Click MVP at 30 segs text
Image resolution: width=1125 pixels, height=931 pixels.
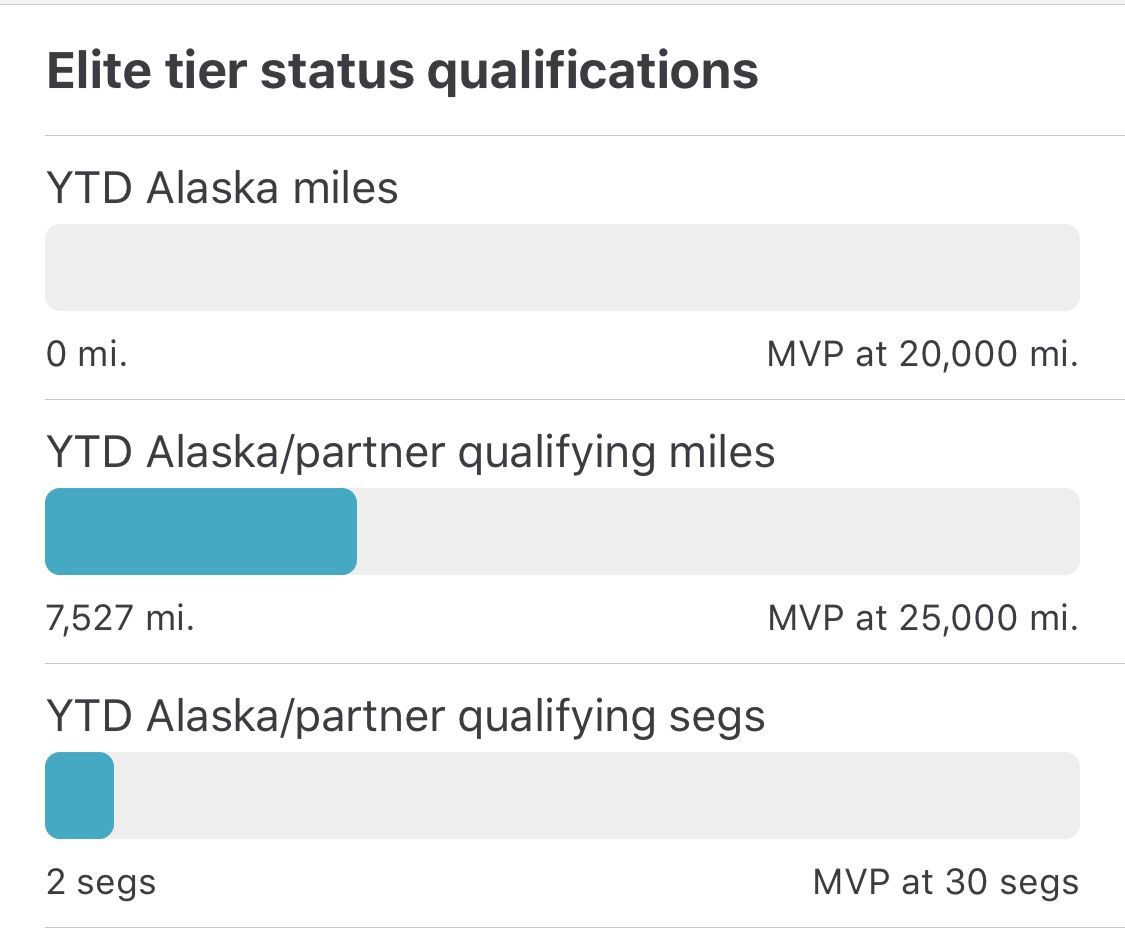tap(946, 883)
